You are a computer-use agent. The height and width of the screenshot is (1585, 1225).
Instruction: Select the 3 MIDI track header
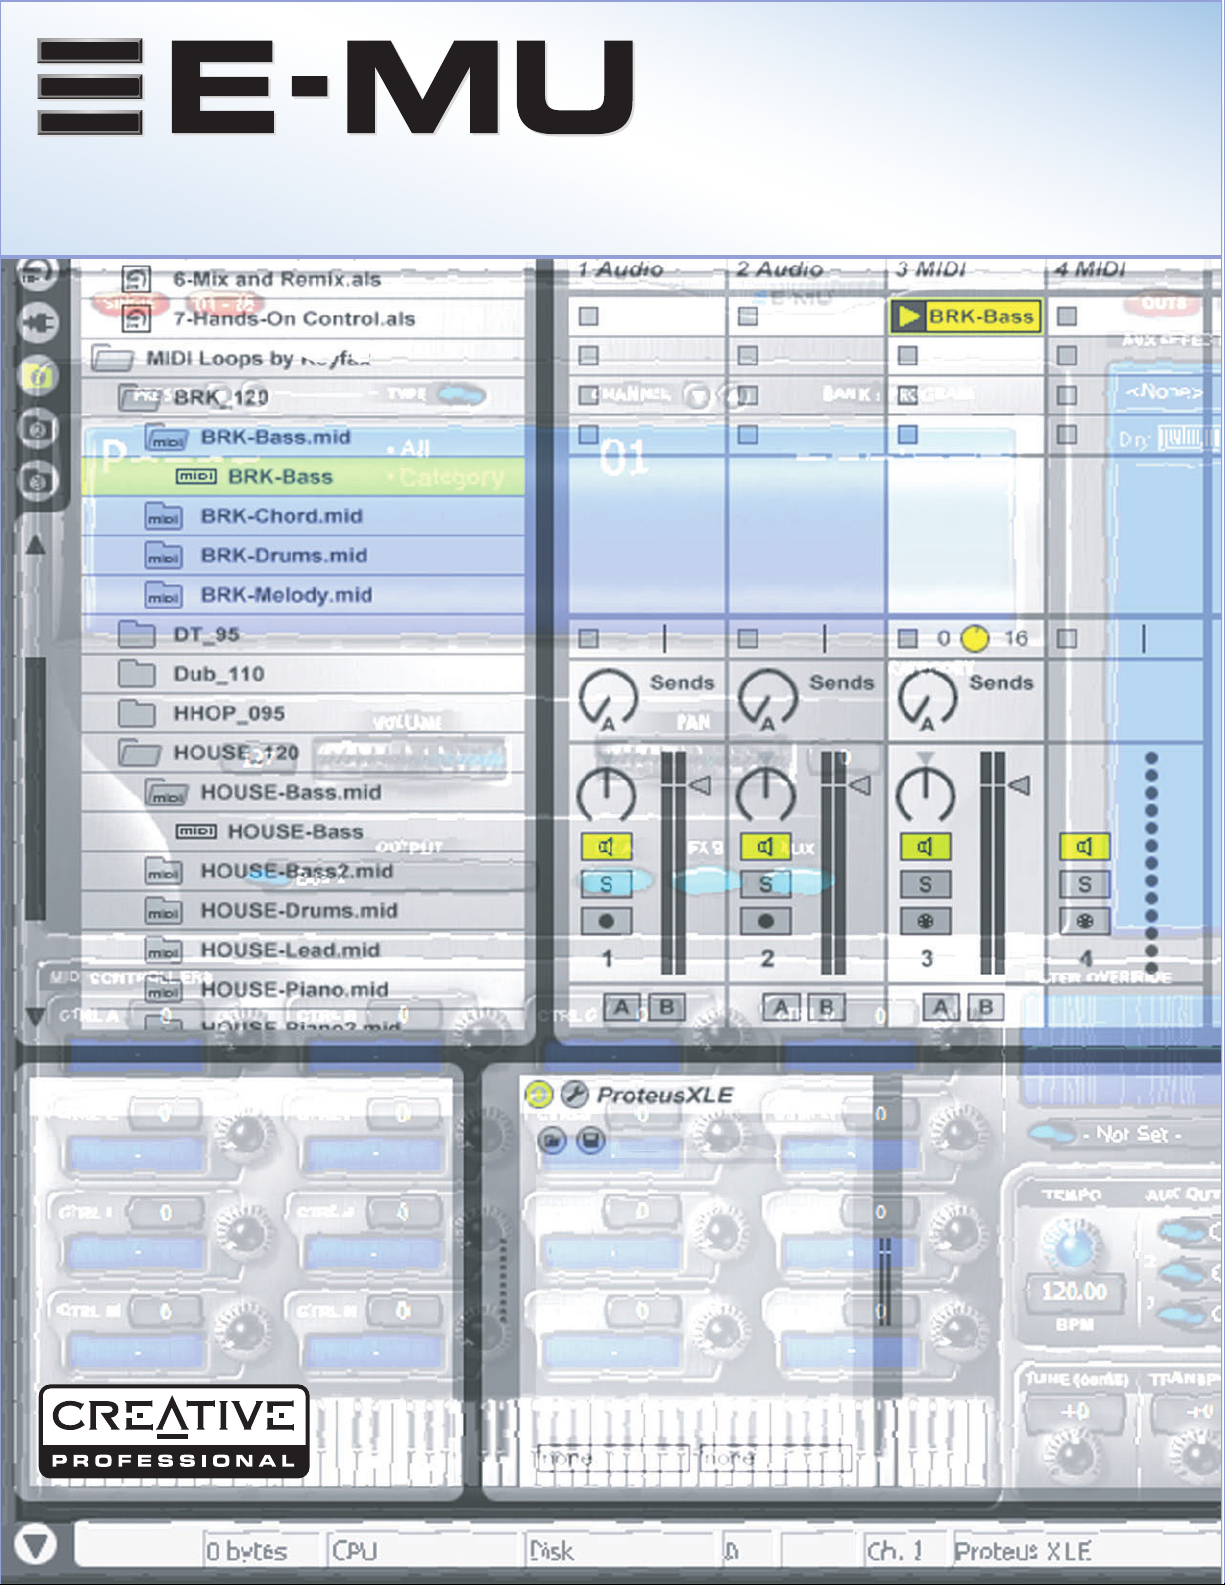[x=965, y=270]
